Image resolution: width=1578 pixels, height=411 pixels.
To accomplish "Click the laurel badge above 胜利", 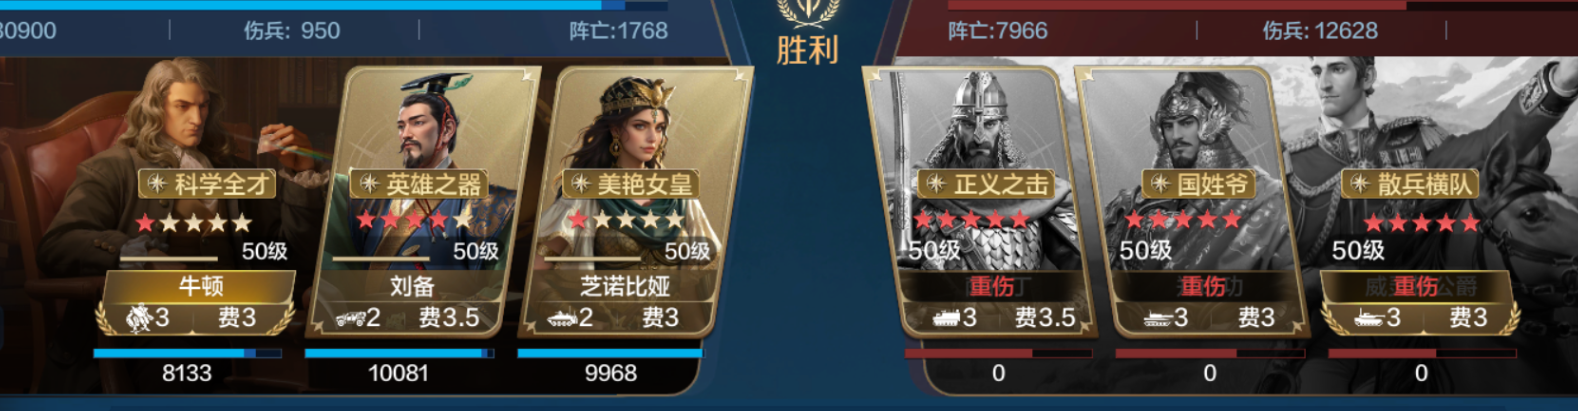I will click(x=808, y=11).
